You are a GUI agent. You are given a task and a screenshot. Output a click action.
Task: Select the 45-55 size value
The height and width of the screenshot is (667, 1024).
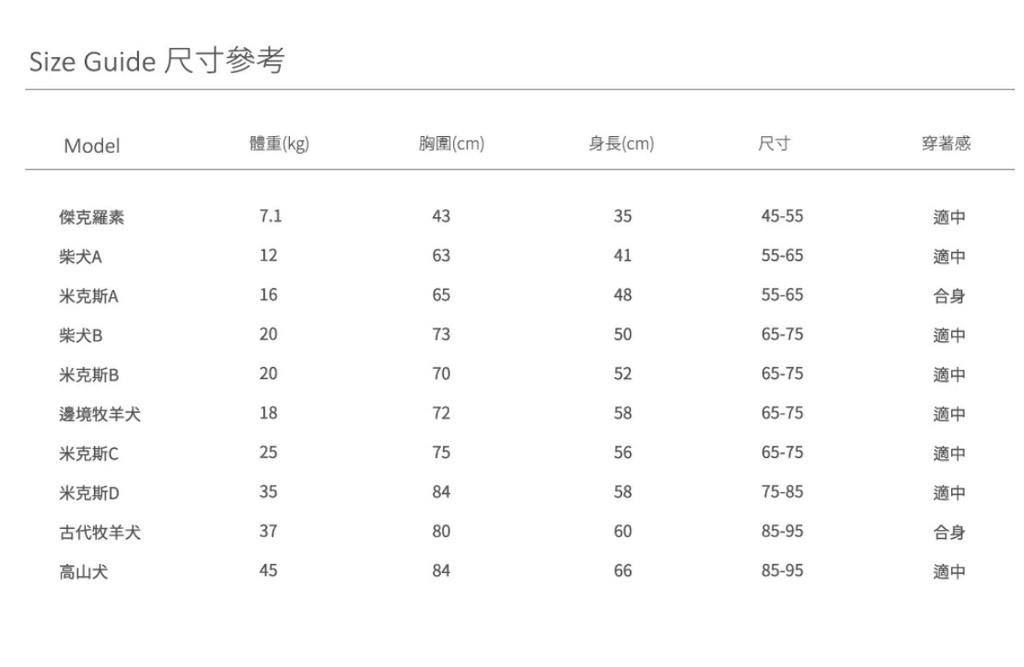(782, 216)
